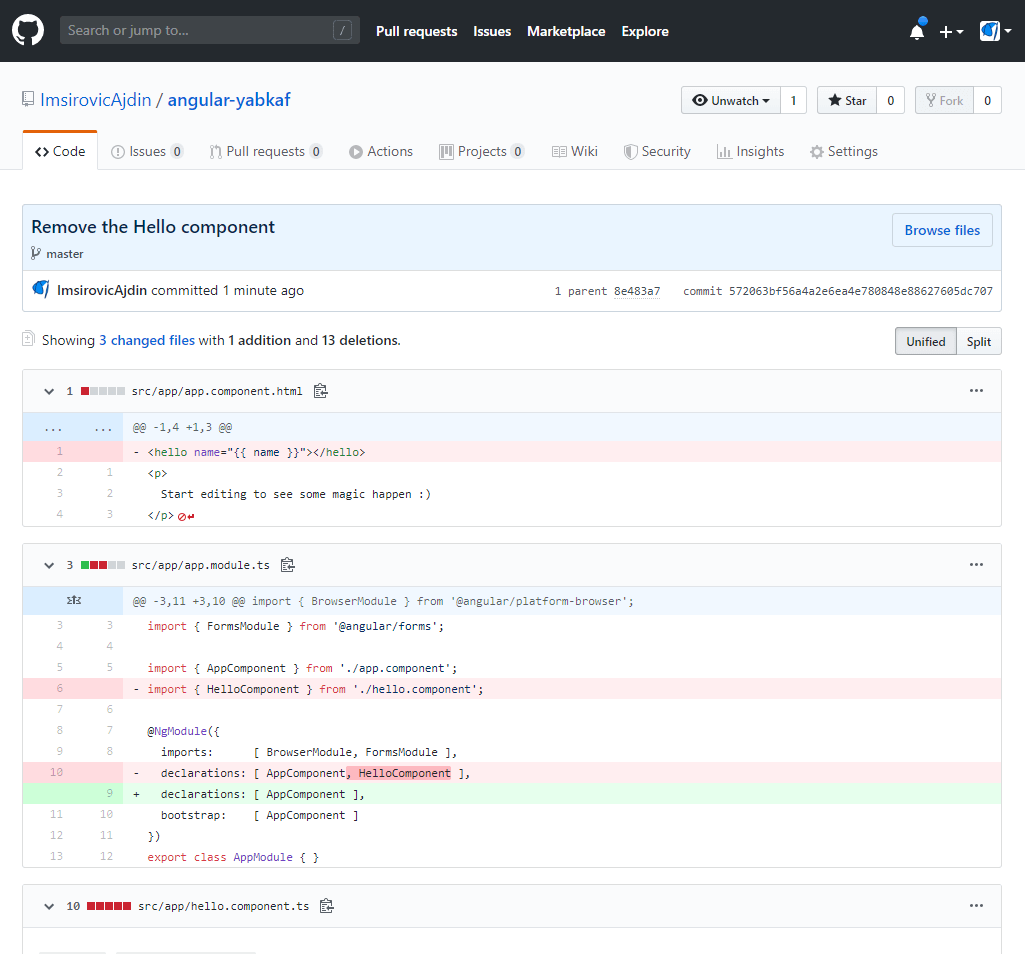The width and height of the screenshot is (1025, 954).
Task: Click the forks count 0
Action: (x=988, y=100)
